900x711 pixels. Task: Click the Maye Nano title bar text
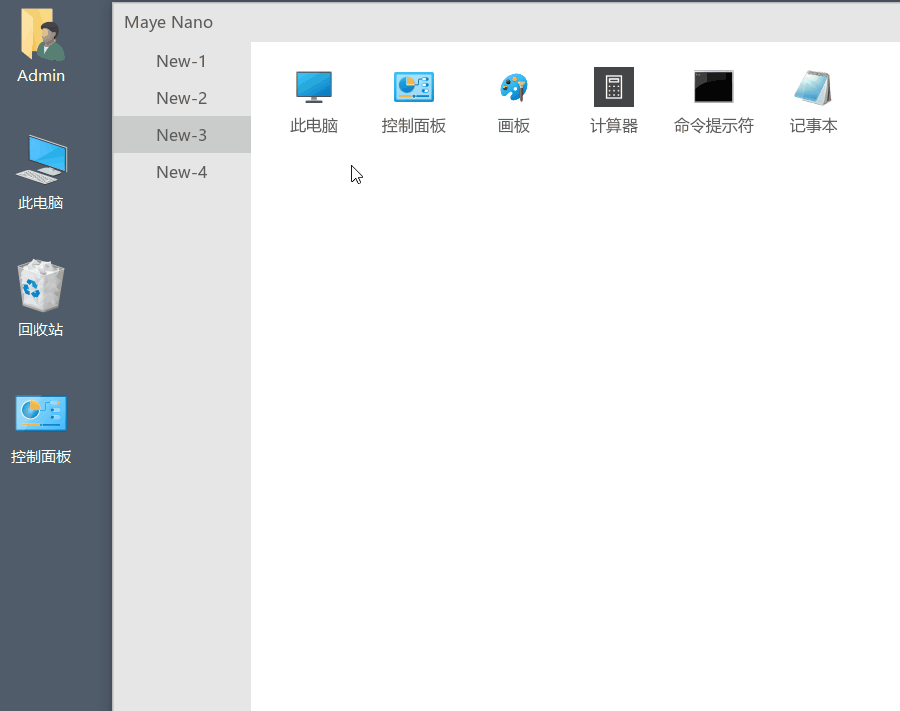(x=168, y=22)
